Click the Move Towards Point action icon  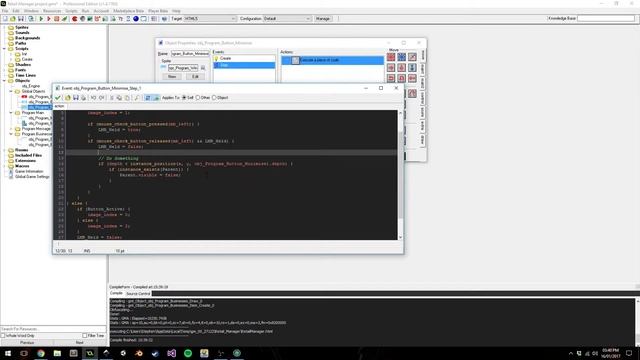click(412, 57)
